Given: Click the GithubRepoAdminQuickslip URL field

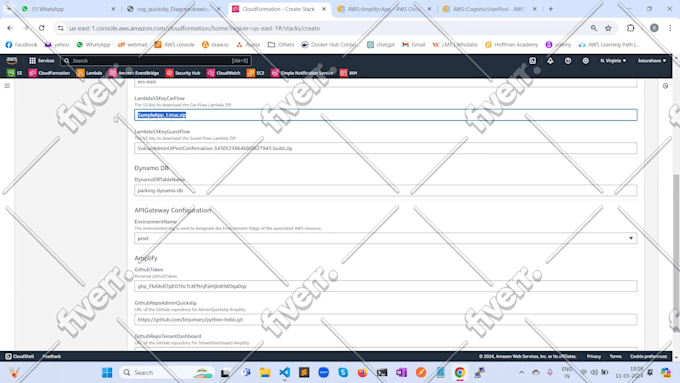Looking at the screenshot, I should [386, 320].
